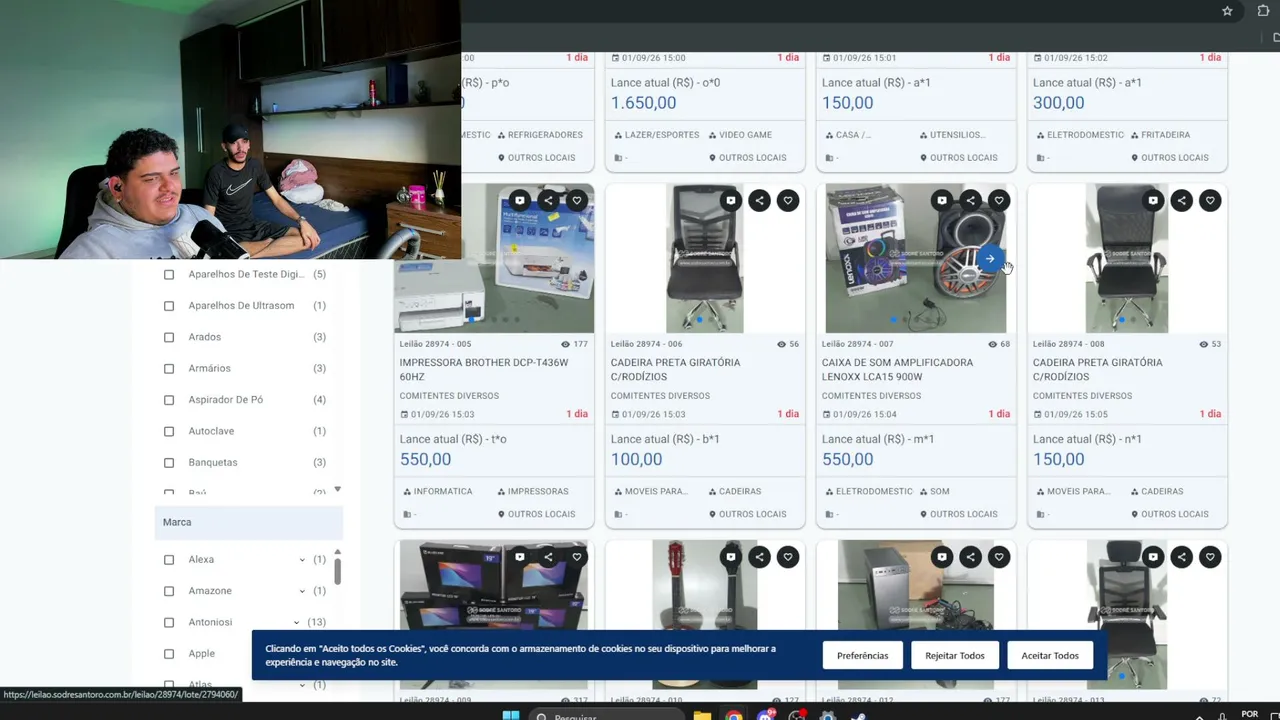Show next photo of Lenoxx speaker

(990, 259)
